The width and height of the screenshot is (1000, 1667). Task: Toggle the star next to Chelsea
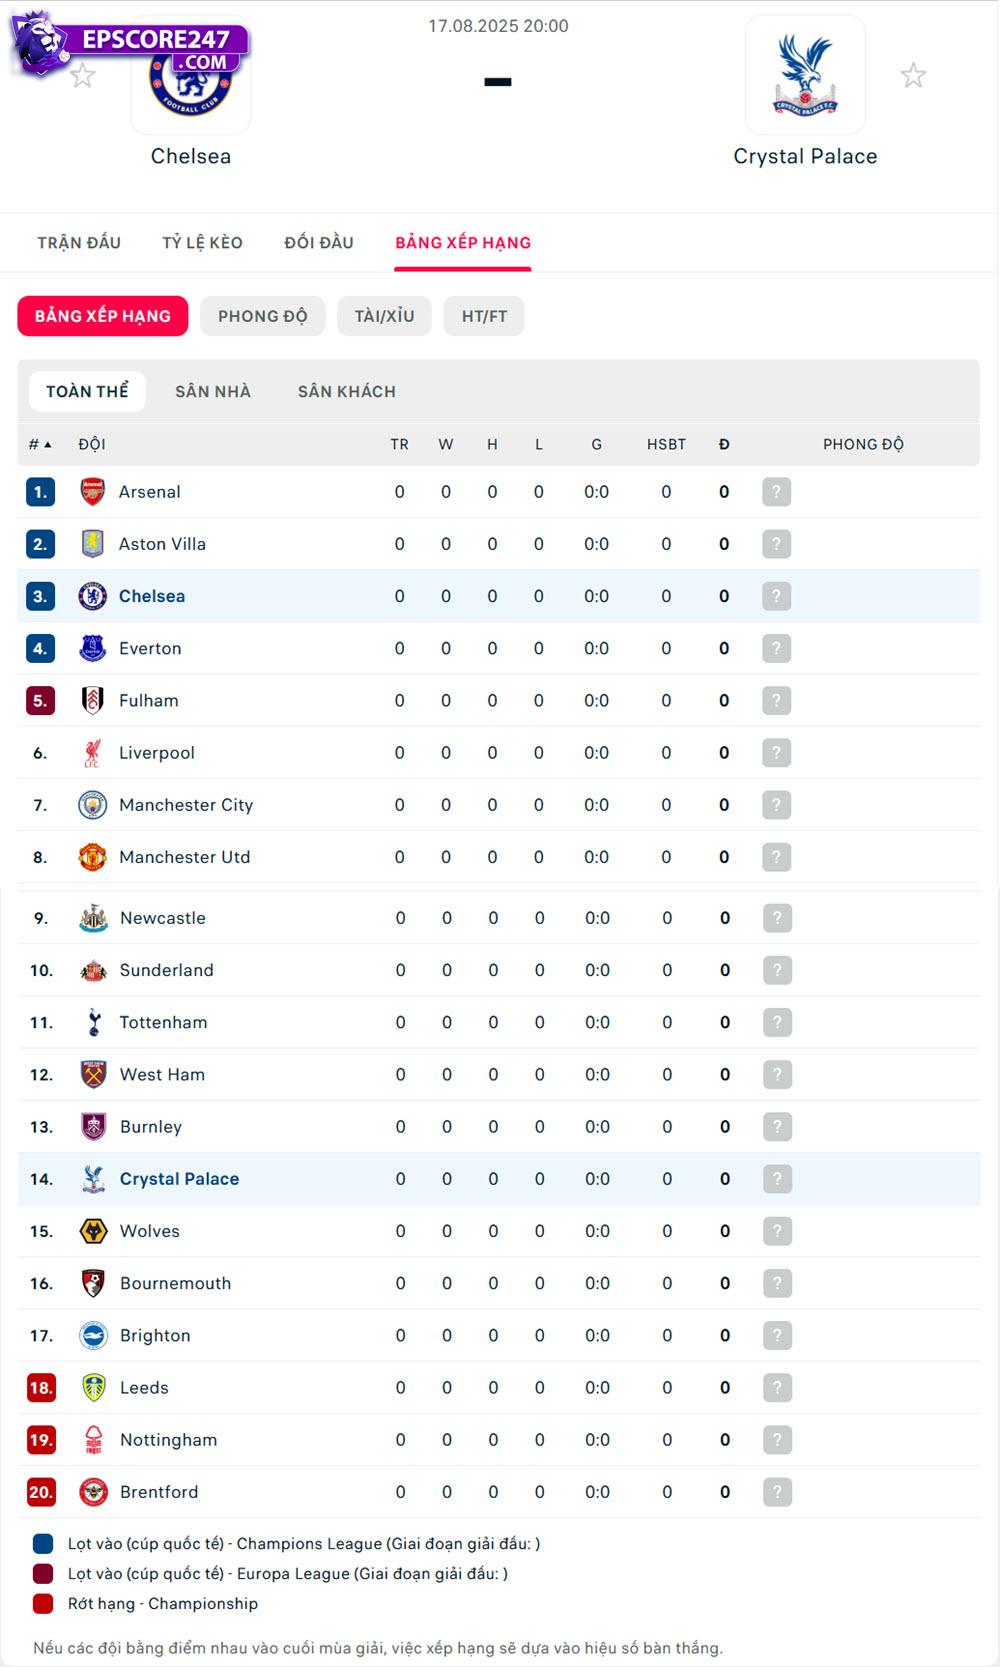click(x=83, y=76)
